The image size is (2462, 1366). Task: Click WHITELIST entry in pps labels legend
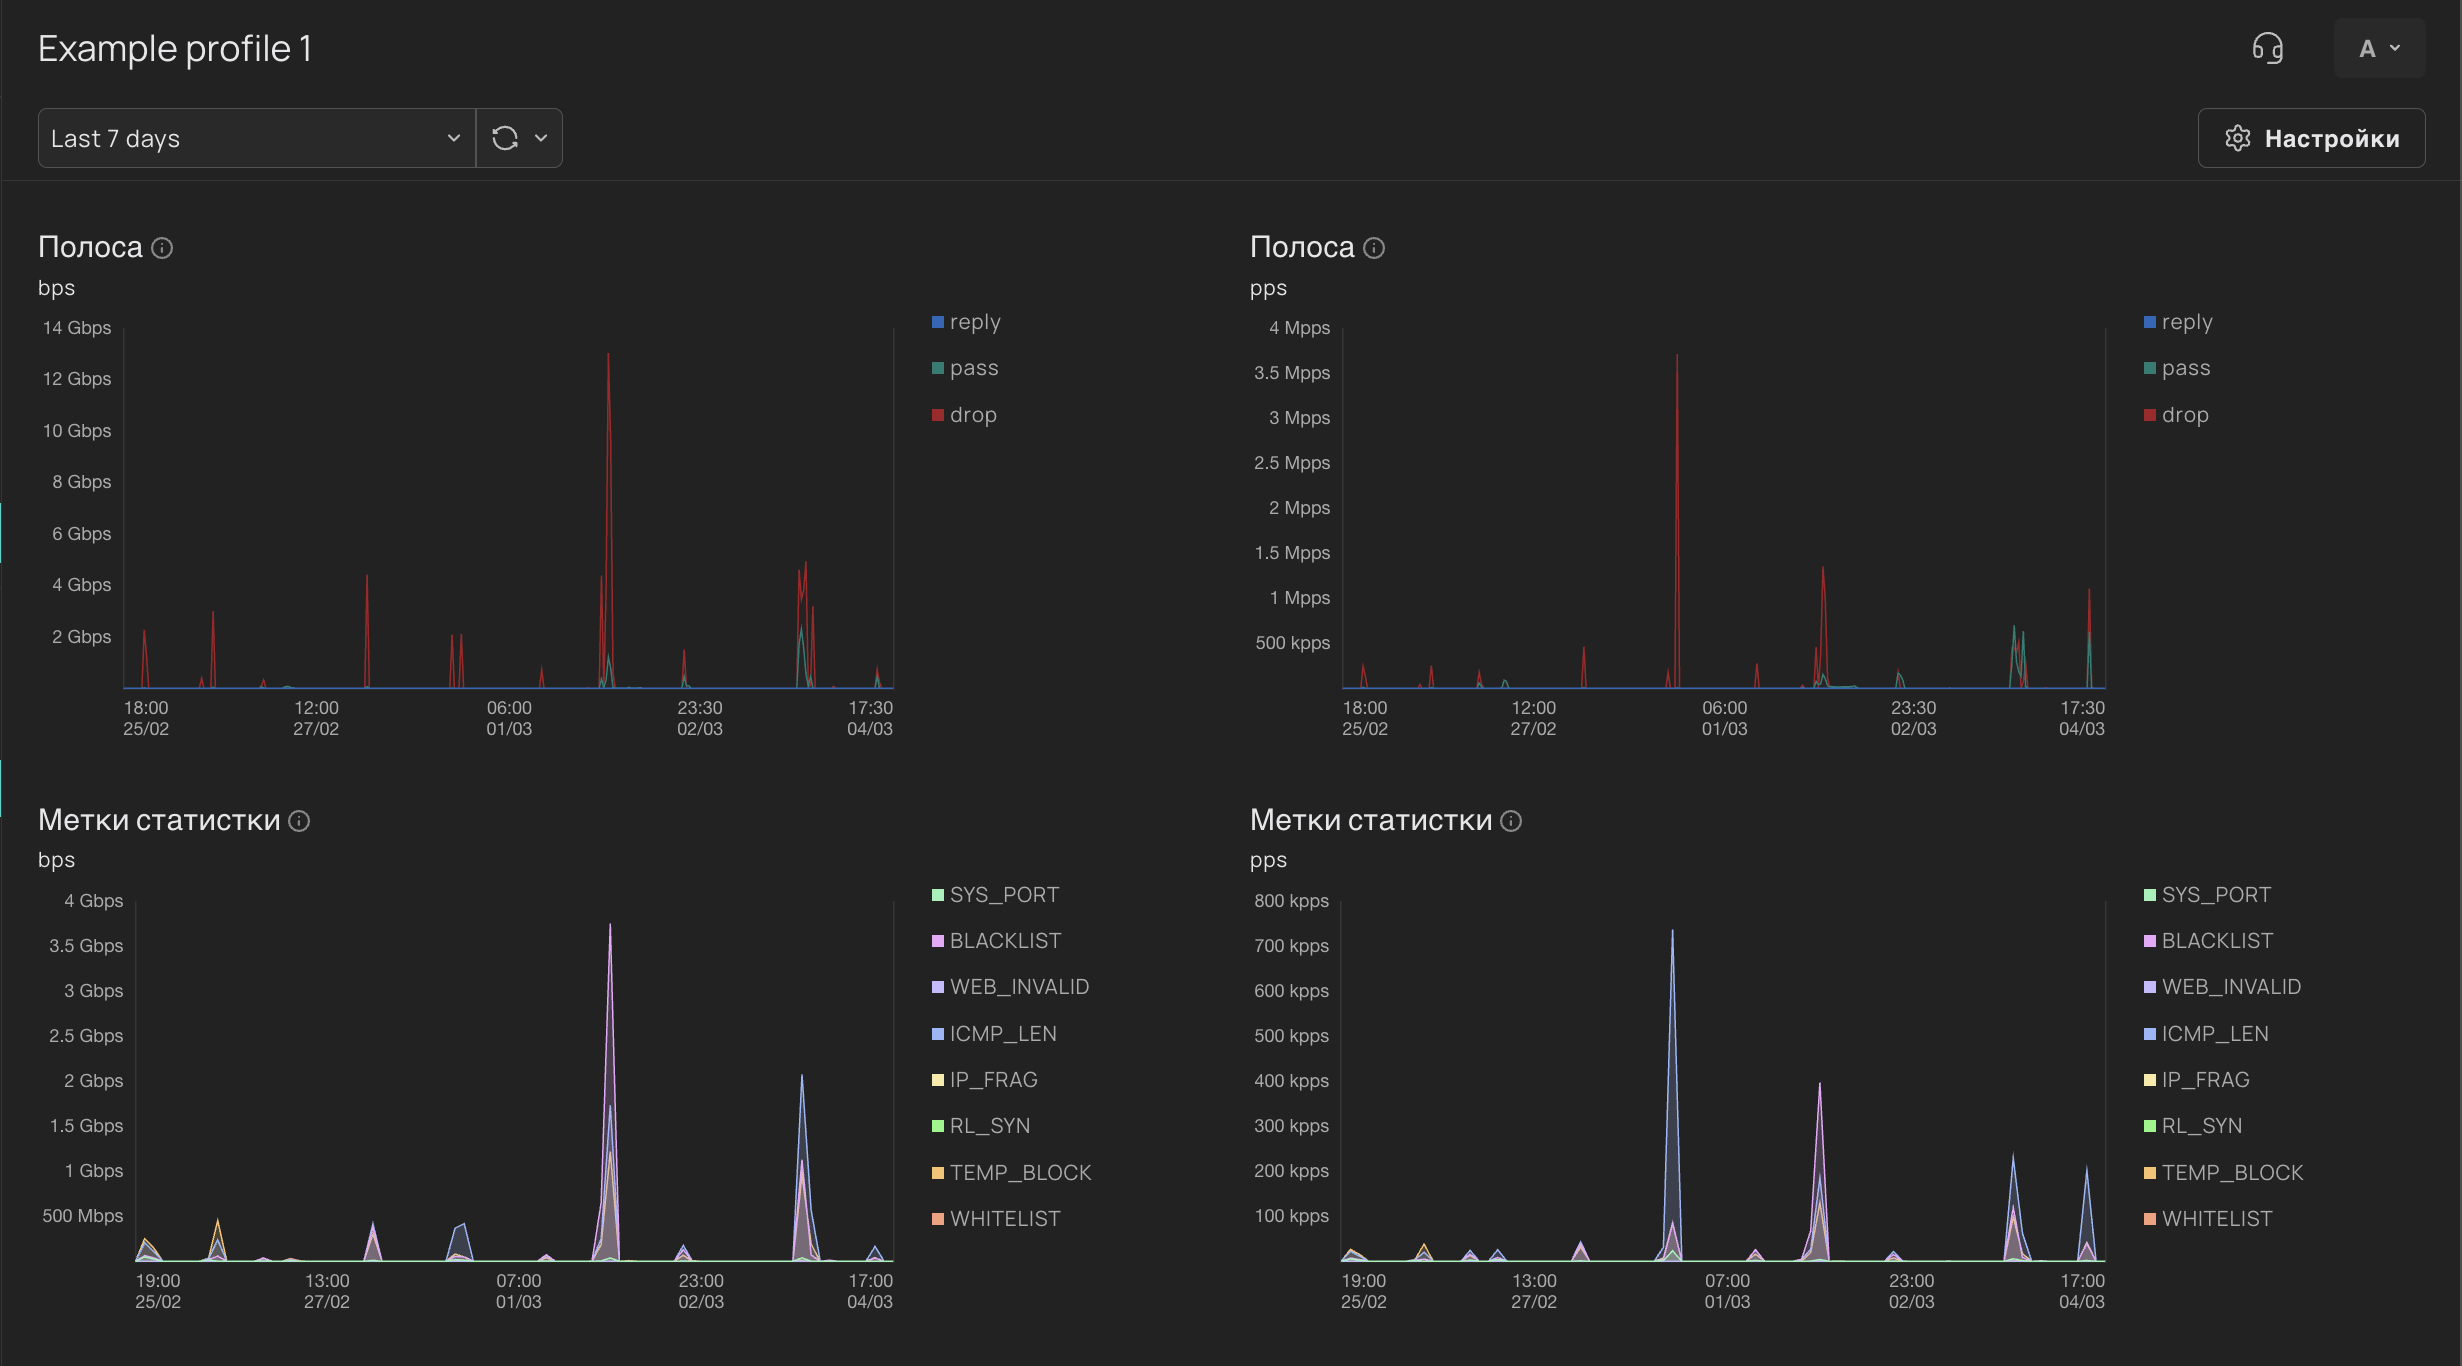2216,1219
